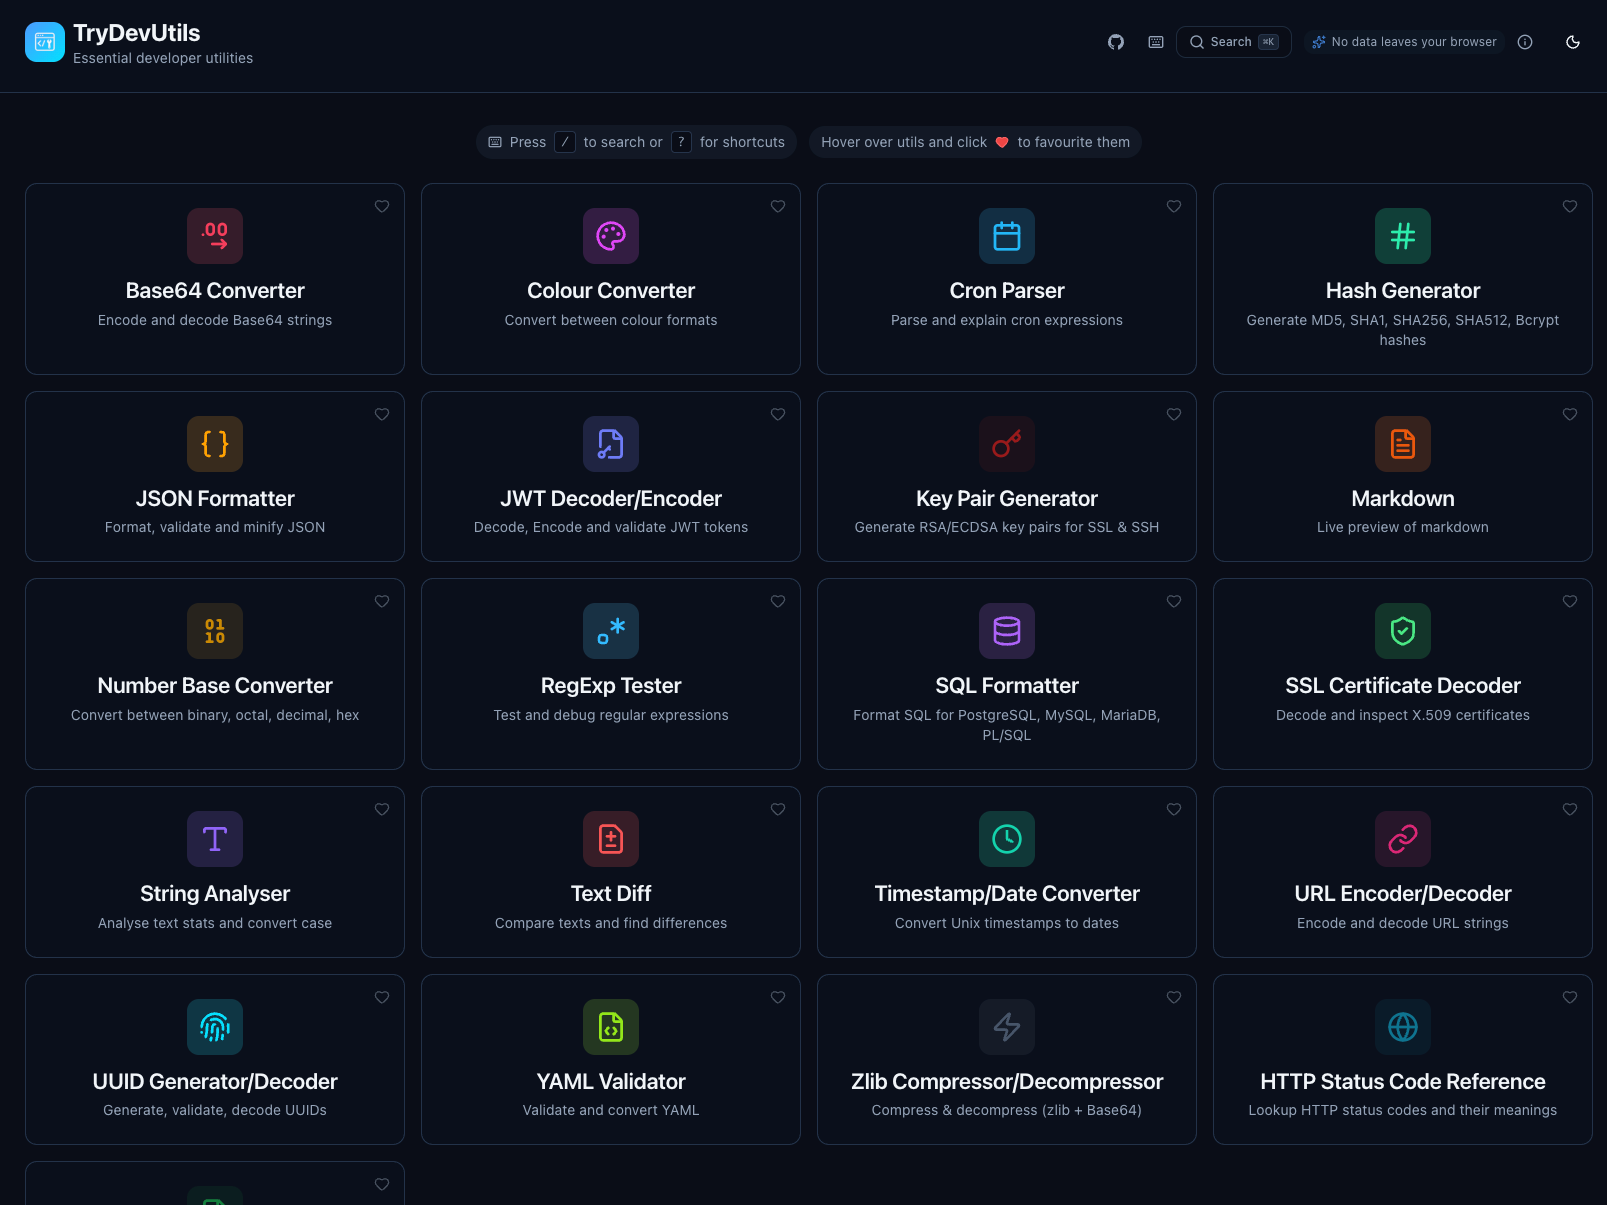Click 'Essential developer utilities' tagline
Image resolution: width=1607 pixels, height=1205 pixels.
click(163, 58)
